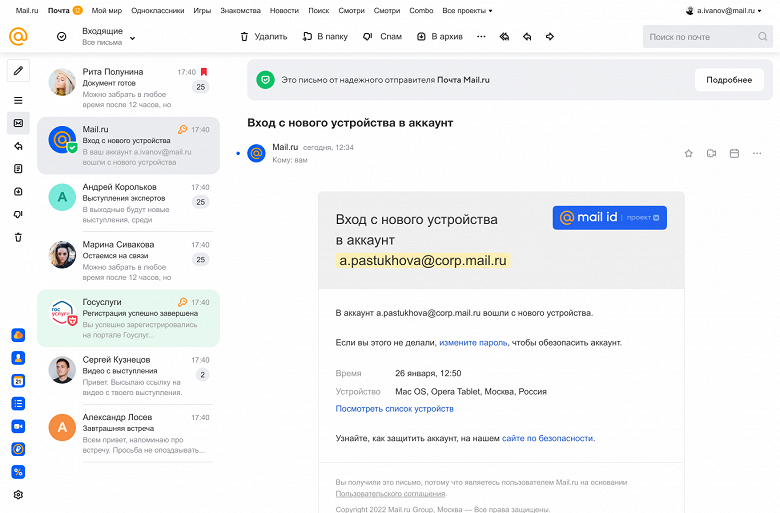Expand the 'Входящие' folder dropdown
Image resolution: width=780 pixels, height=513 pixels.
pos(132,37)
